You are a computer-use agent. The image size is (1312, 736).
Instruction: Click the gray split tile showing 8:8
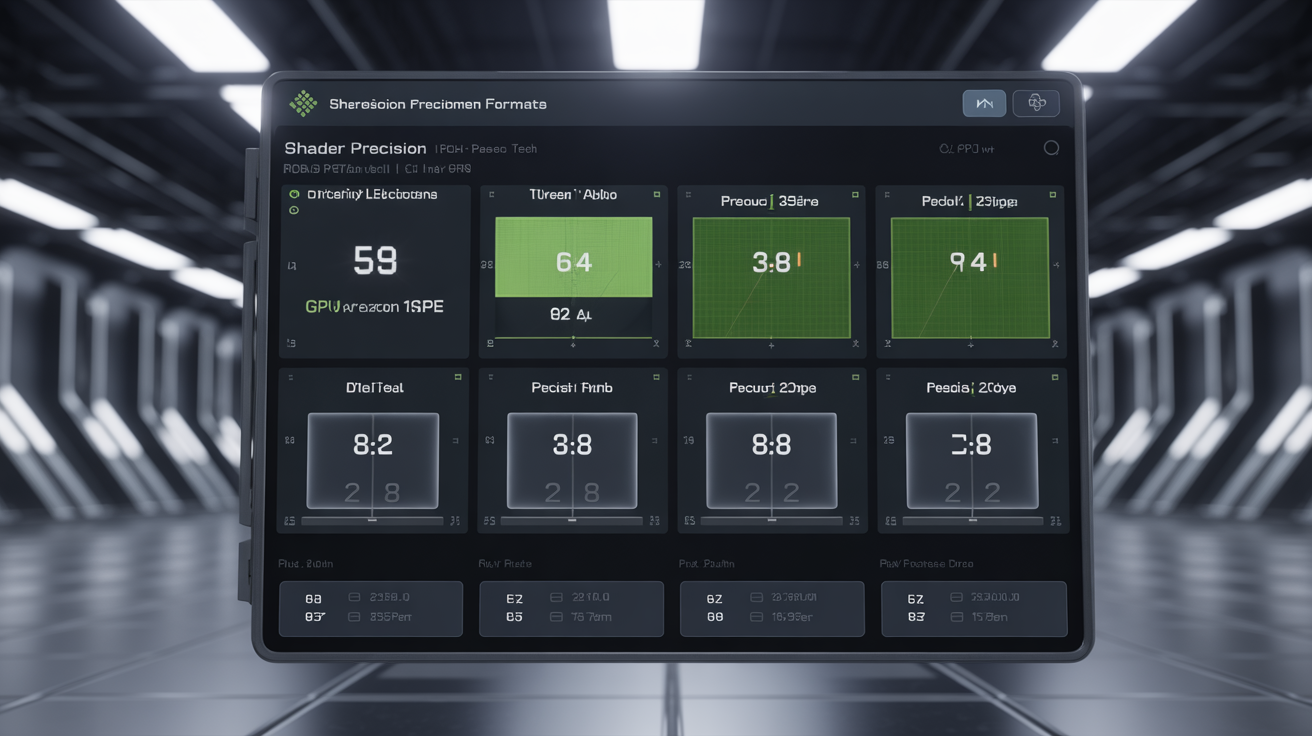771,461
